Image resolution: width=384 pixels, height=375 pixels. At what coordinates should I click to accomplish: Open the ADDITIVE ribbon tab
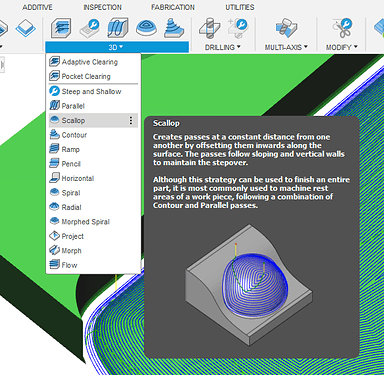pyautogui.click(x=37, y=7)
